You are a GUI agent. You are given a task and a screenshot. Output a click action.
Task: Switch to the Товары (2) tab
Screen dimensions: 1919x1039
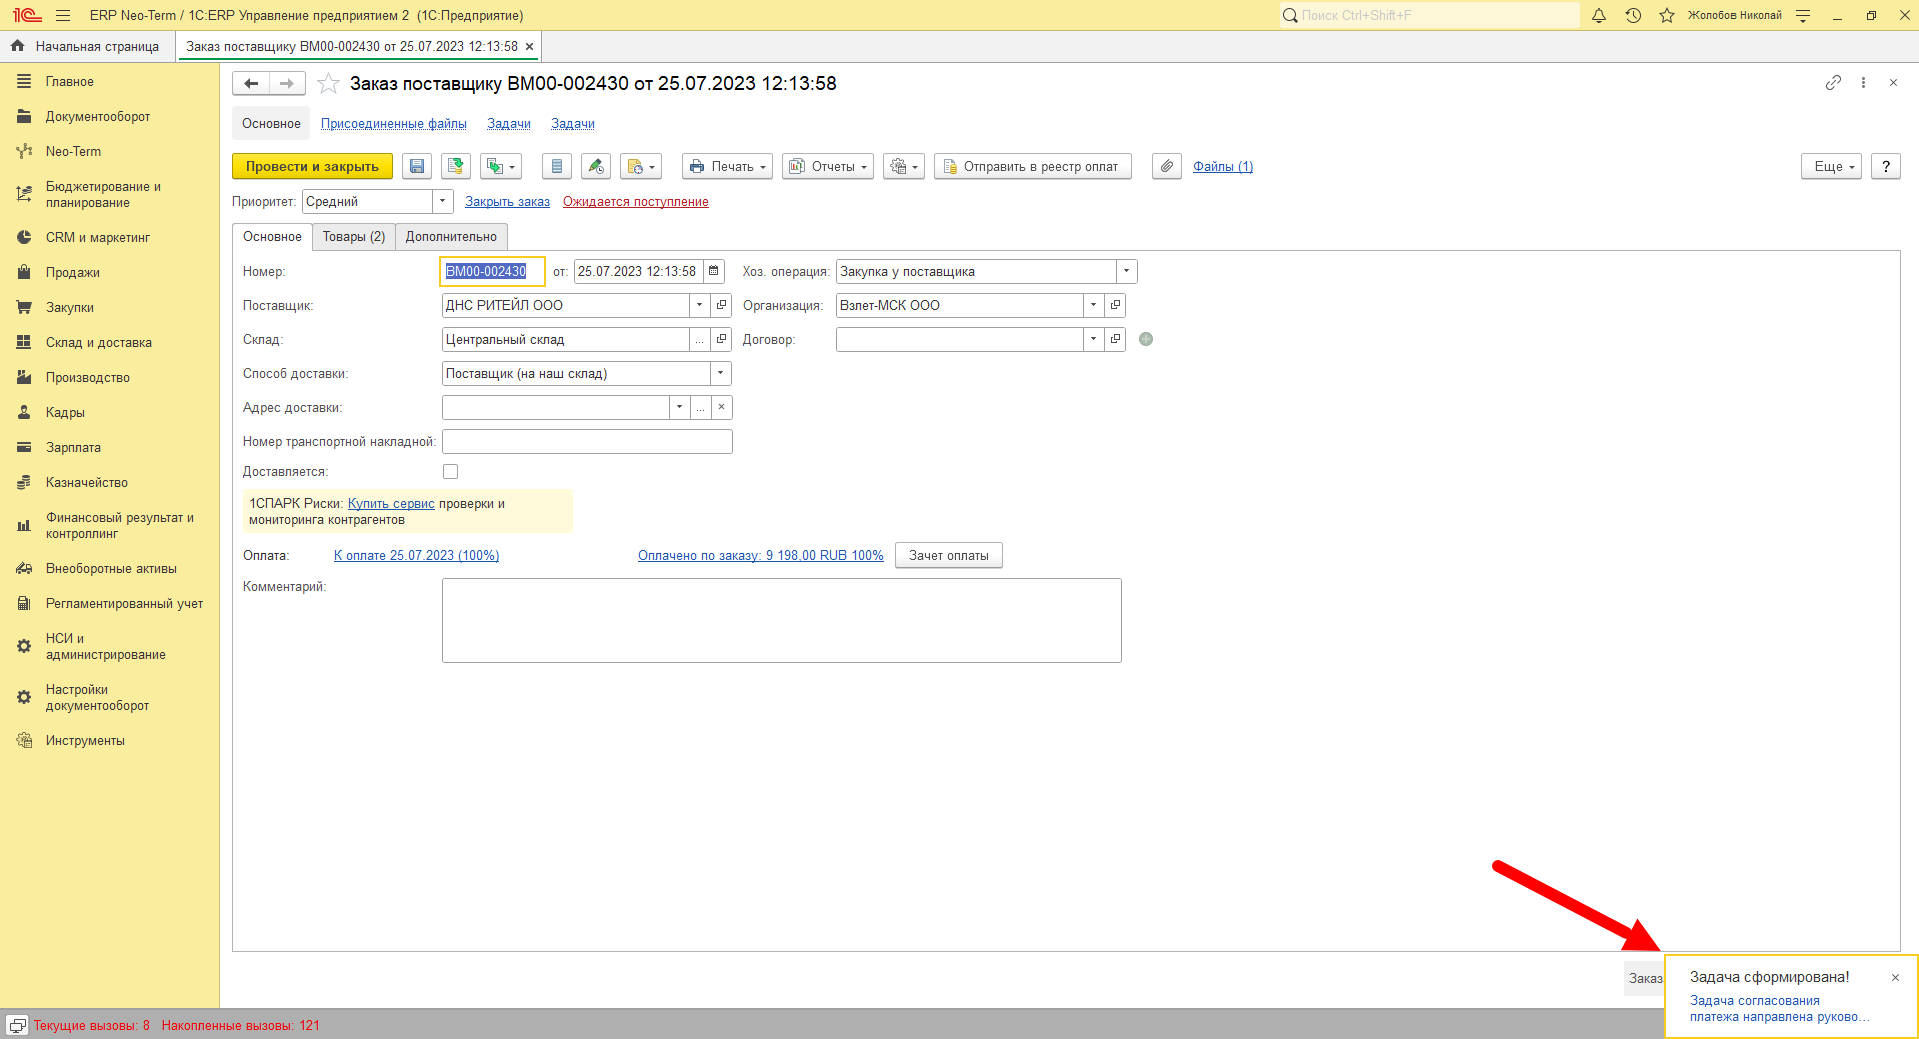(x=354, y=237)
